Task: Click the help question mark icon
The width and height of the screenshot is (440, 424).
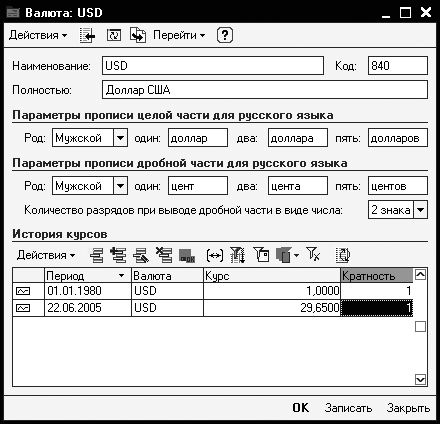Action: pyautogui.click(x=225, y=35)
